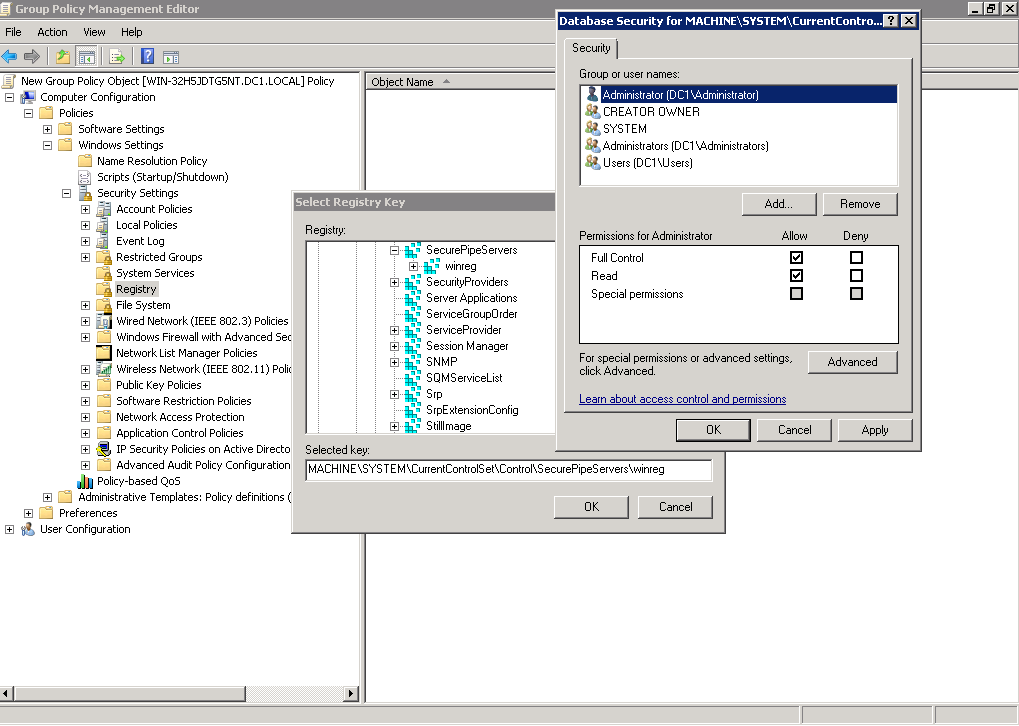Click the Export List toolbar icon
This screenshot has height=726, width=1019.
[117, 57]
